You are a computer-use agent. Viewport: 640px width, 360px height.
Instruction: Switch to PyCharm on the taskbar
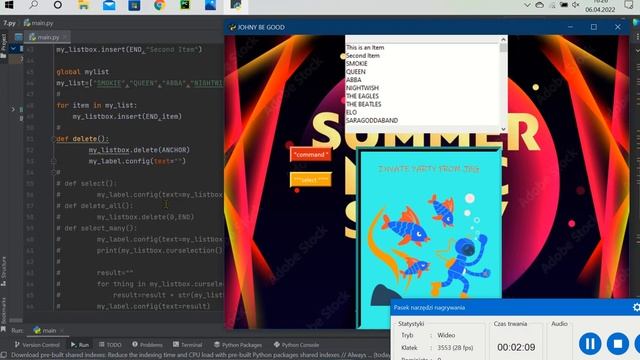coord(185,5)
